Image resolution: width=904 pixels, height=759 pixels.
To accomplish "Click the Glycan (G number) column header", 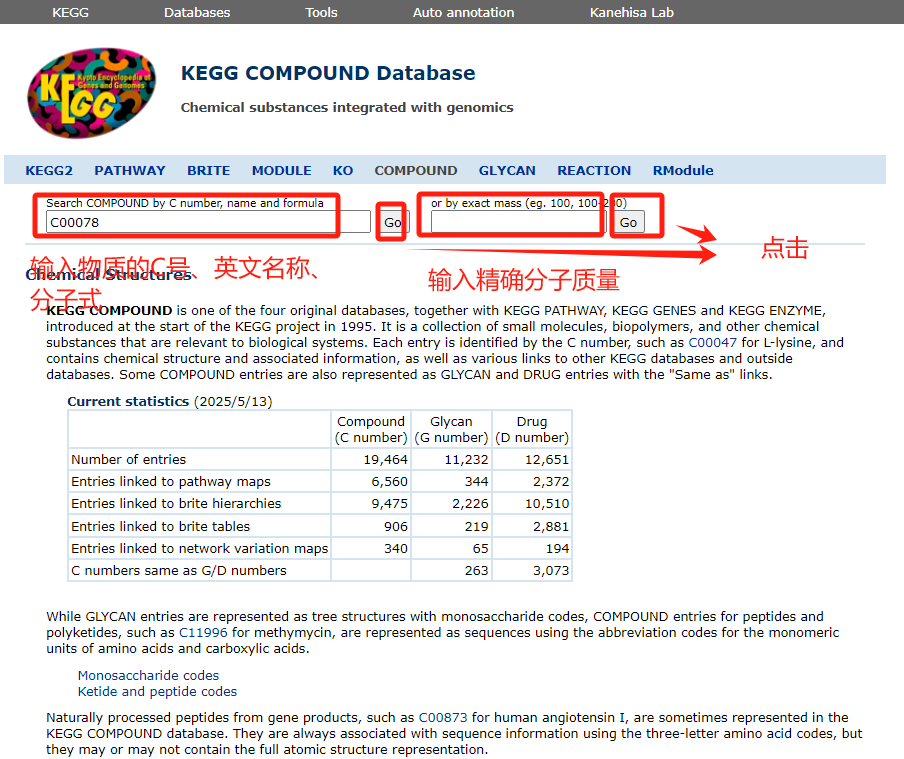I will click(451, 430).
